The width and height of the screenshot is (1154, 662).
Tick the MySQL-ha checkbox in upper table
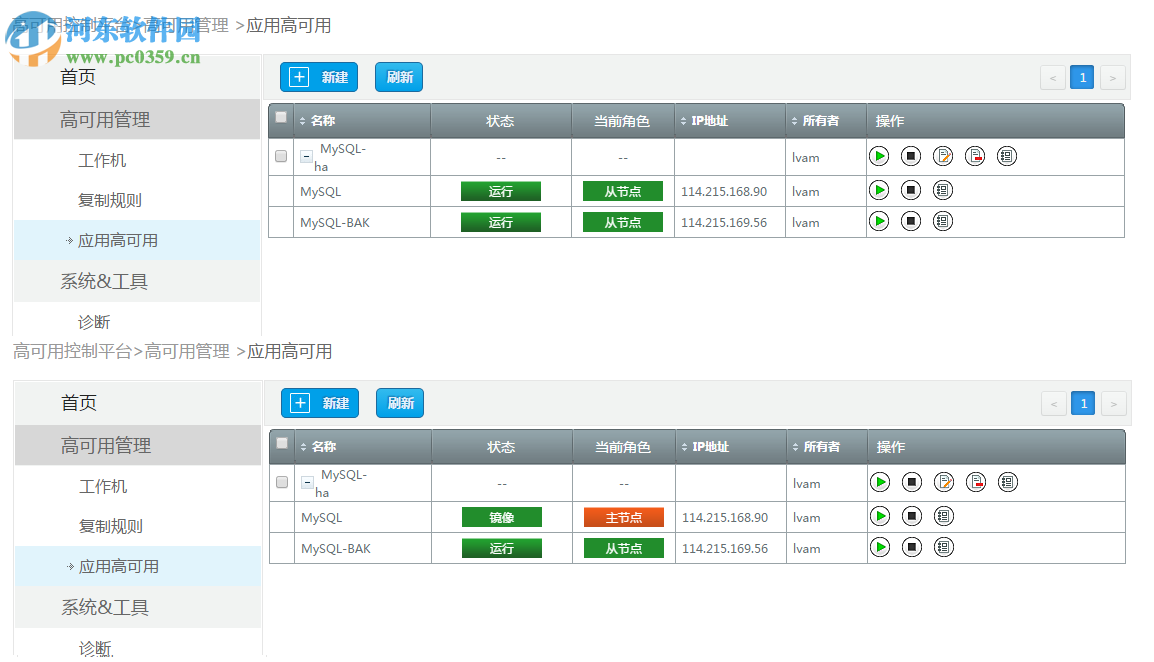tap(281, 156)
